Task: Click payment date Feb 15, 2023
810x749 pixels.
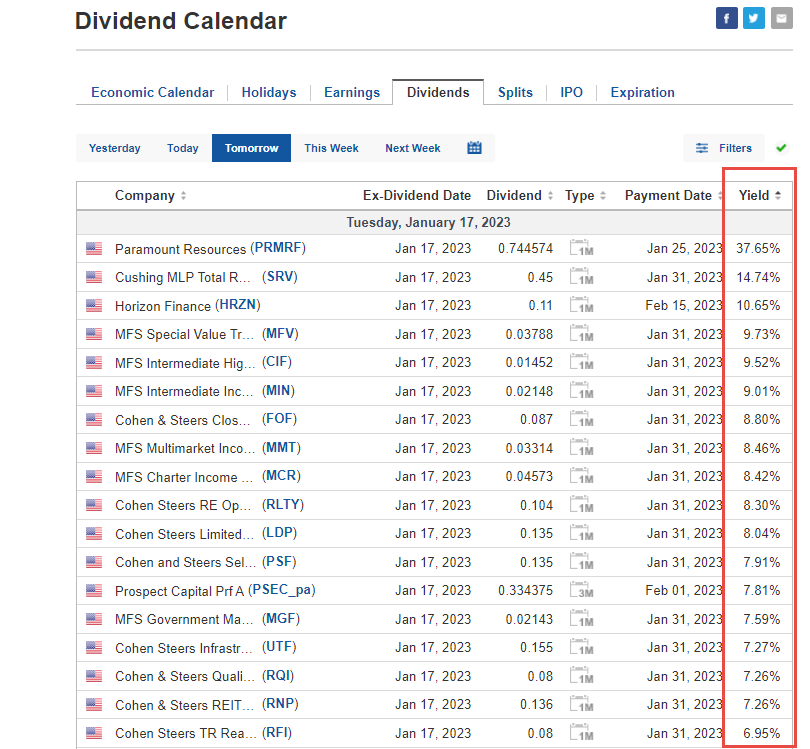Action: (x=683, y=305)
